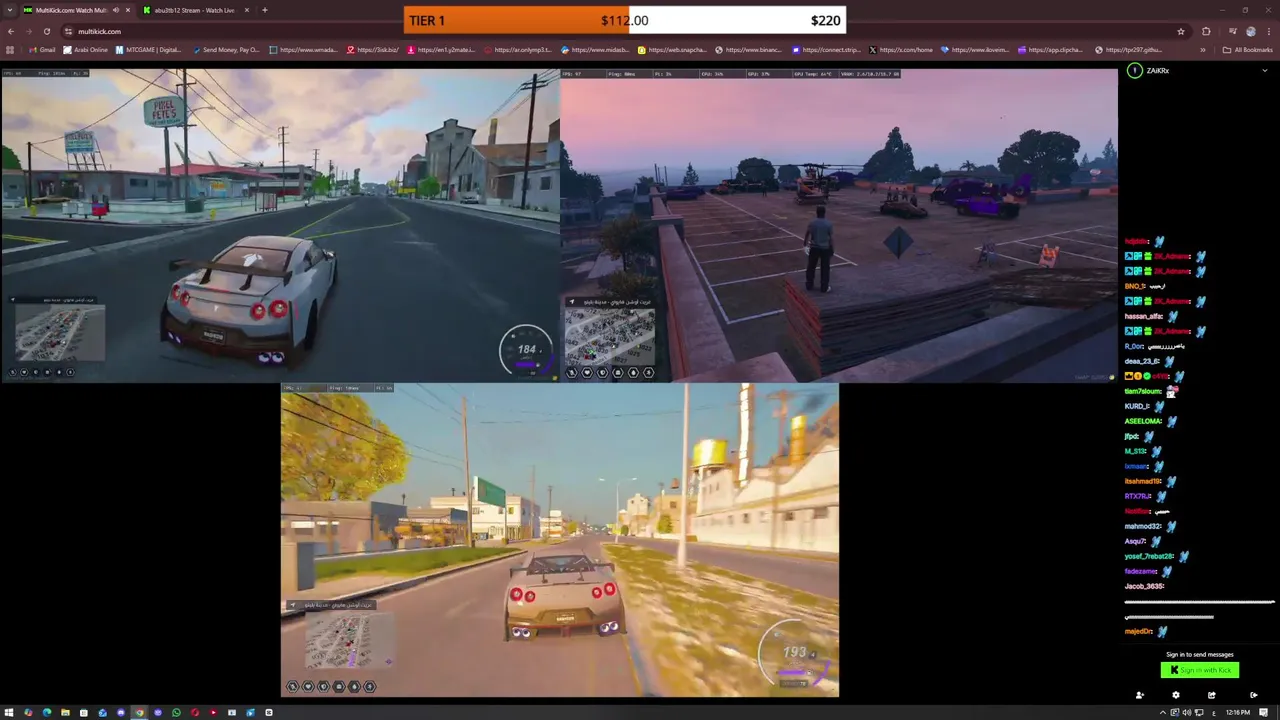Collapse the chat panel arrow icon
The width and height of the screenshot is (1280, 720).
click(x=1254, y=695)
